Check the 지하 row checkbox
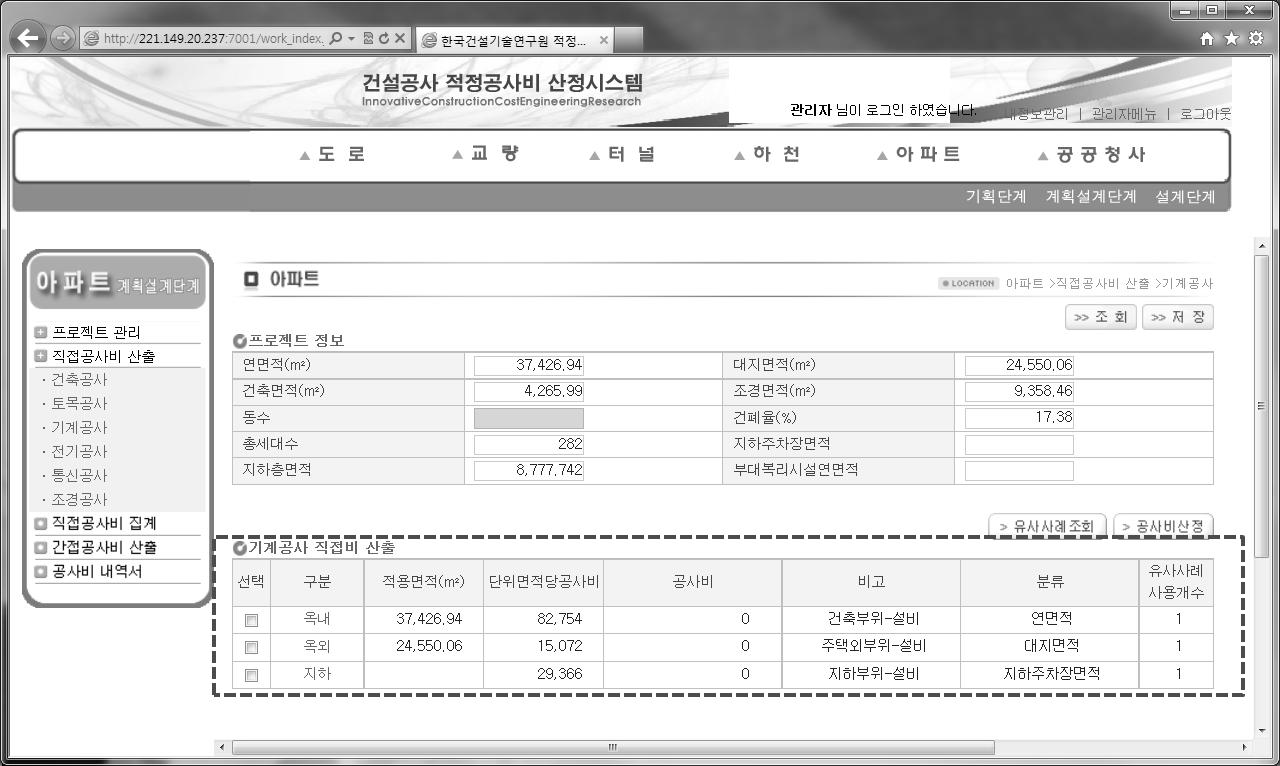The height and width of the screenshot is (766, 1280). pos(251,675)
